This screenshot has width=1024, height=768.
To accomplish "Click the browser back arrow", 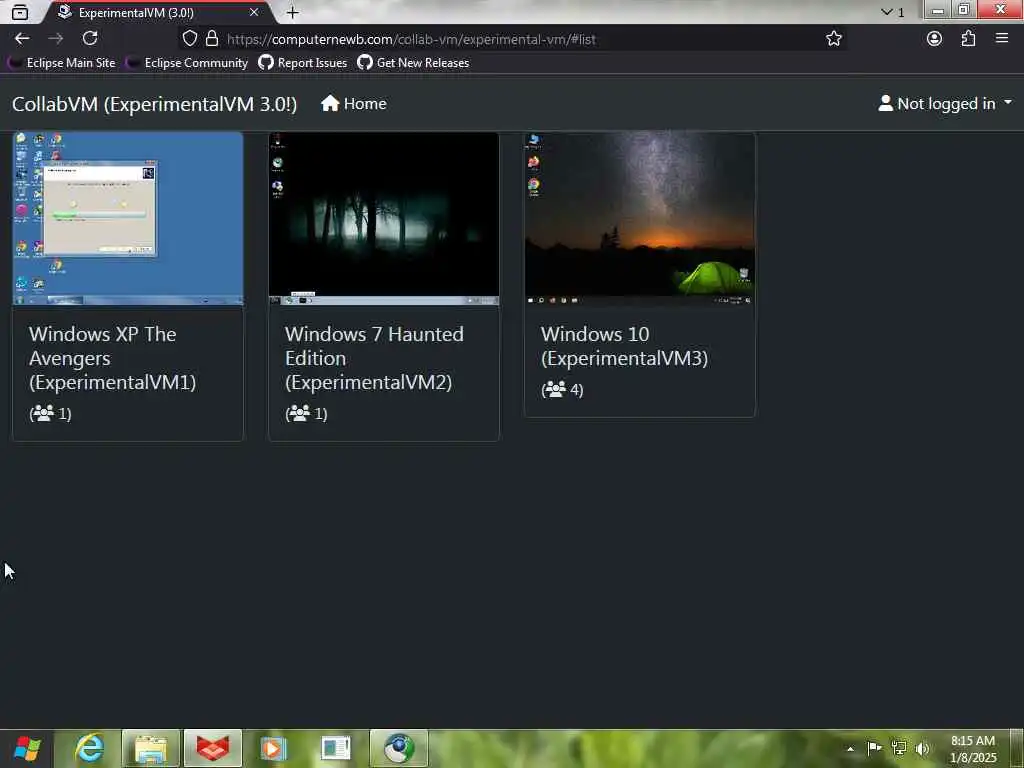I will [22, 39].
